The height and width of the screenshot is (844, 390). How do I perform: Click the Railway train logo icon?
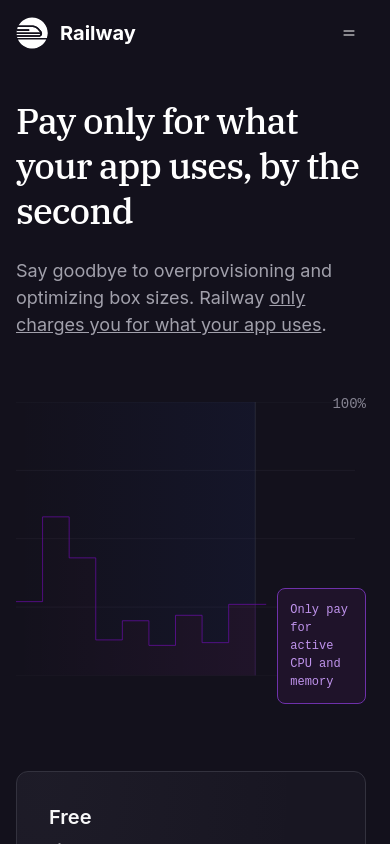(x=32, y=33)
